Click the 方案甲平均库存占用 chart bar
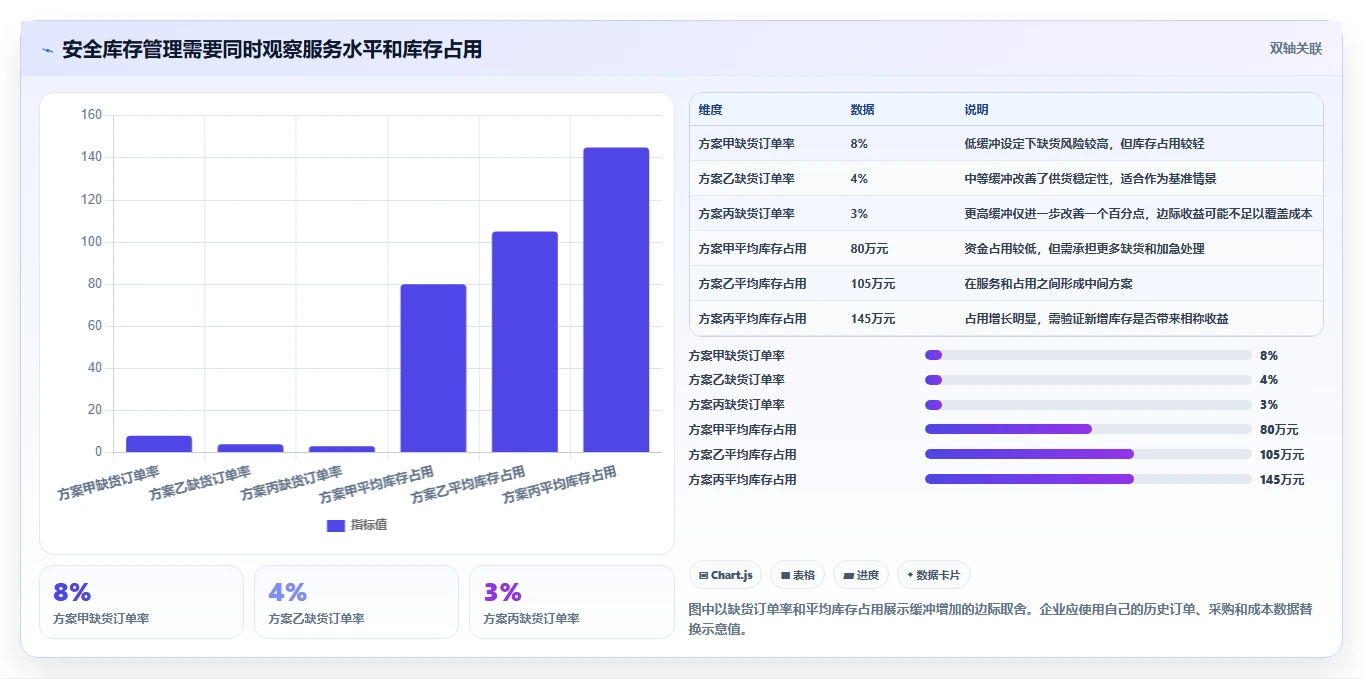This screenshot has height=679, width=1363. click(x=433, y=368)
